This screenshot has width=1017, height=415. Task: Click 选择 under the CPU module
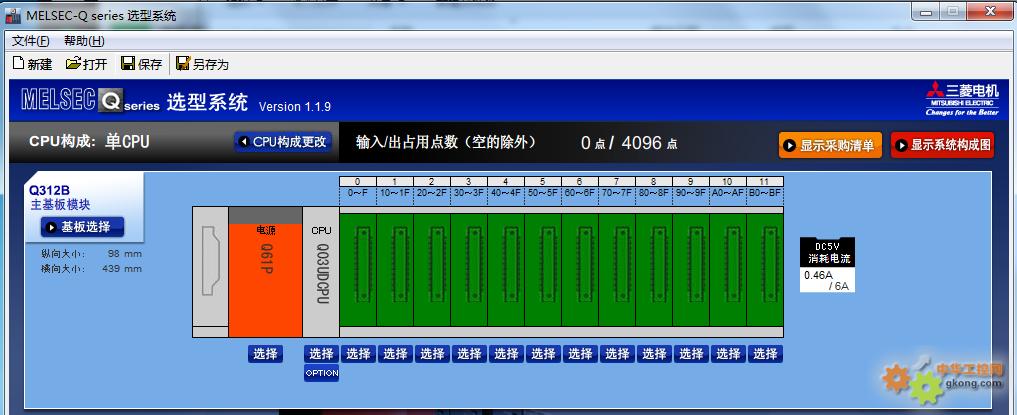coord(321,353)
